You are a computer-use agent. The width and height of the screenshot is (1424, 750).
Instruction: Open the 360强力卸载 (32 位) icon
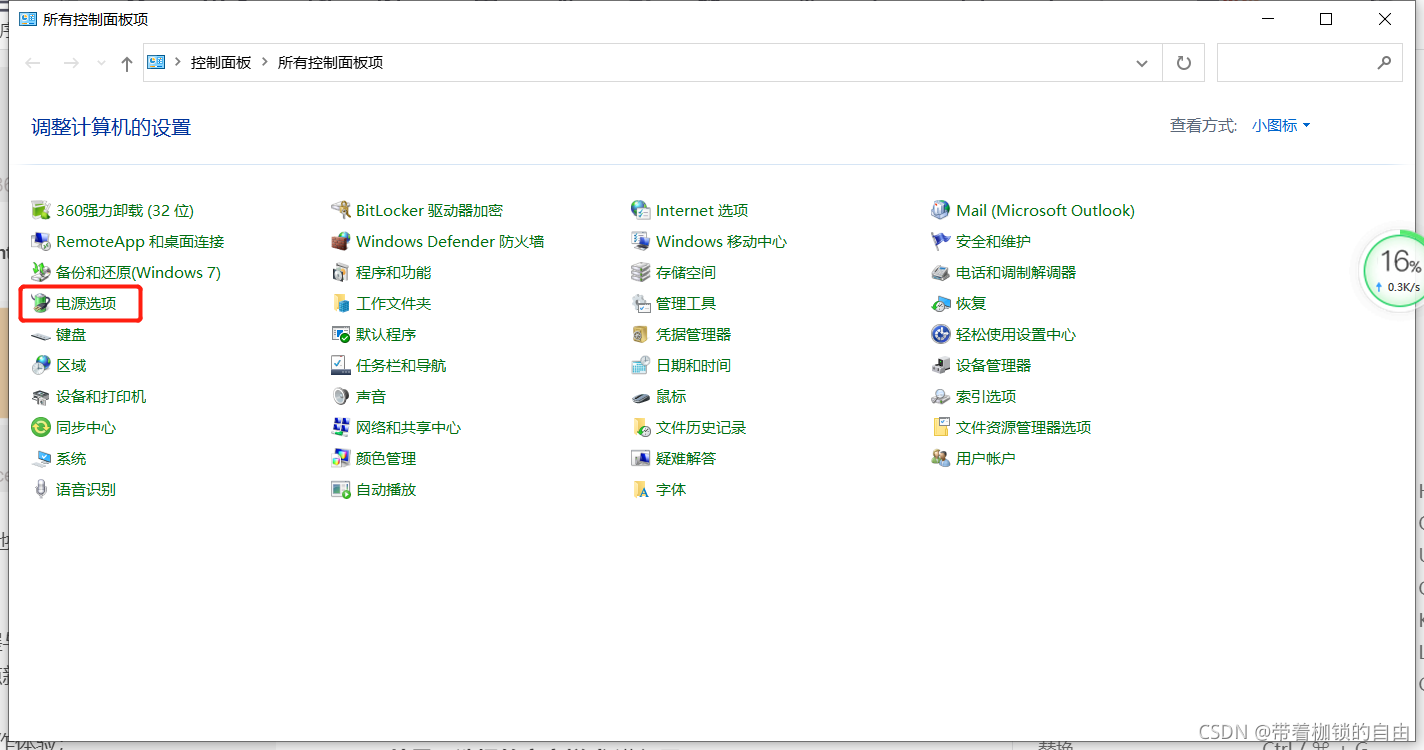[x=41, y=210]
